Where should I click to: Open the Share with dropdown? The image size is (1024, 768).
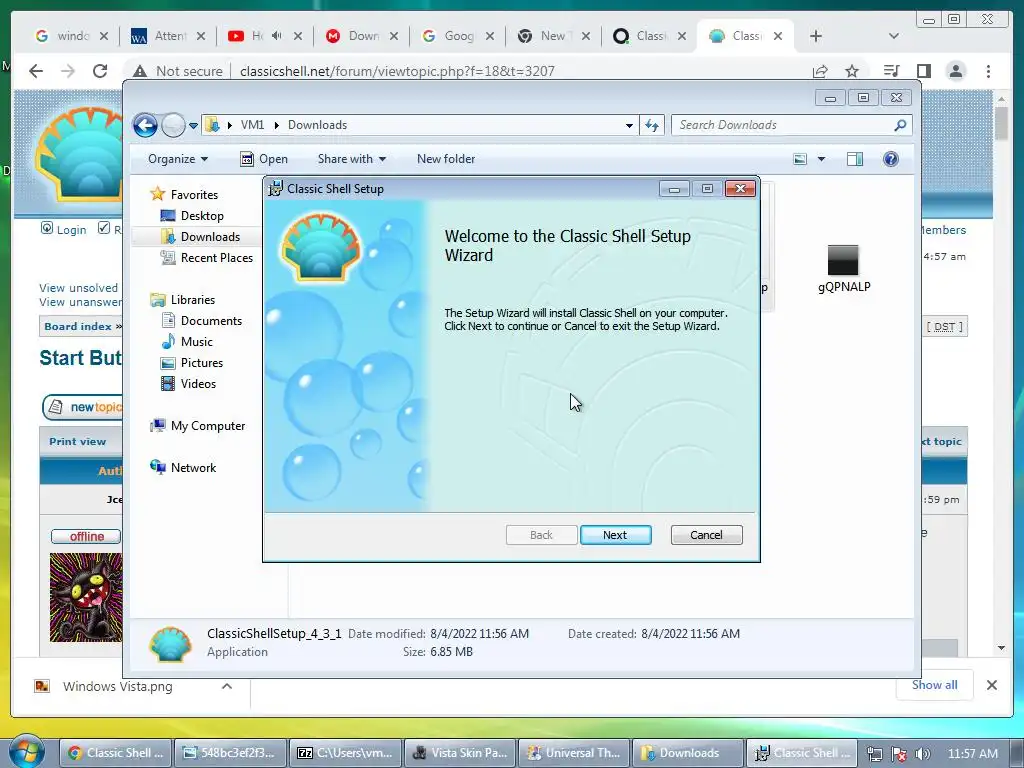(351, 159)
